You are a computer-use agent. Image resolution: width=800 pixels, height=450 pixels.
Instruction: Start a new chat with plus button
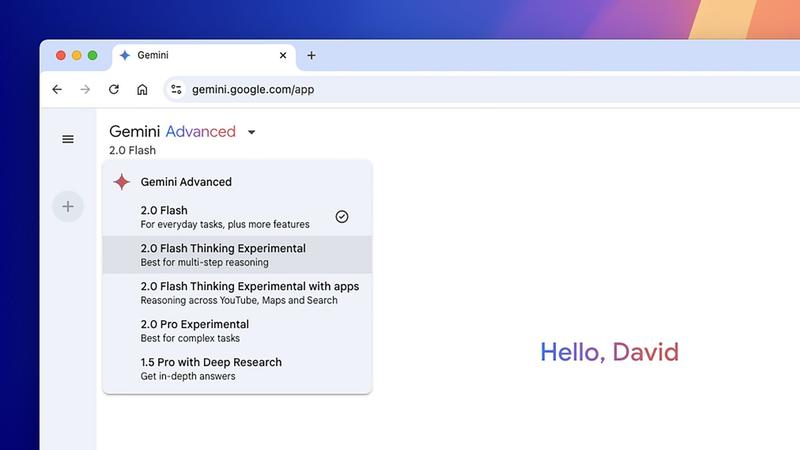[68, 207]
